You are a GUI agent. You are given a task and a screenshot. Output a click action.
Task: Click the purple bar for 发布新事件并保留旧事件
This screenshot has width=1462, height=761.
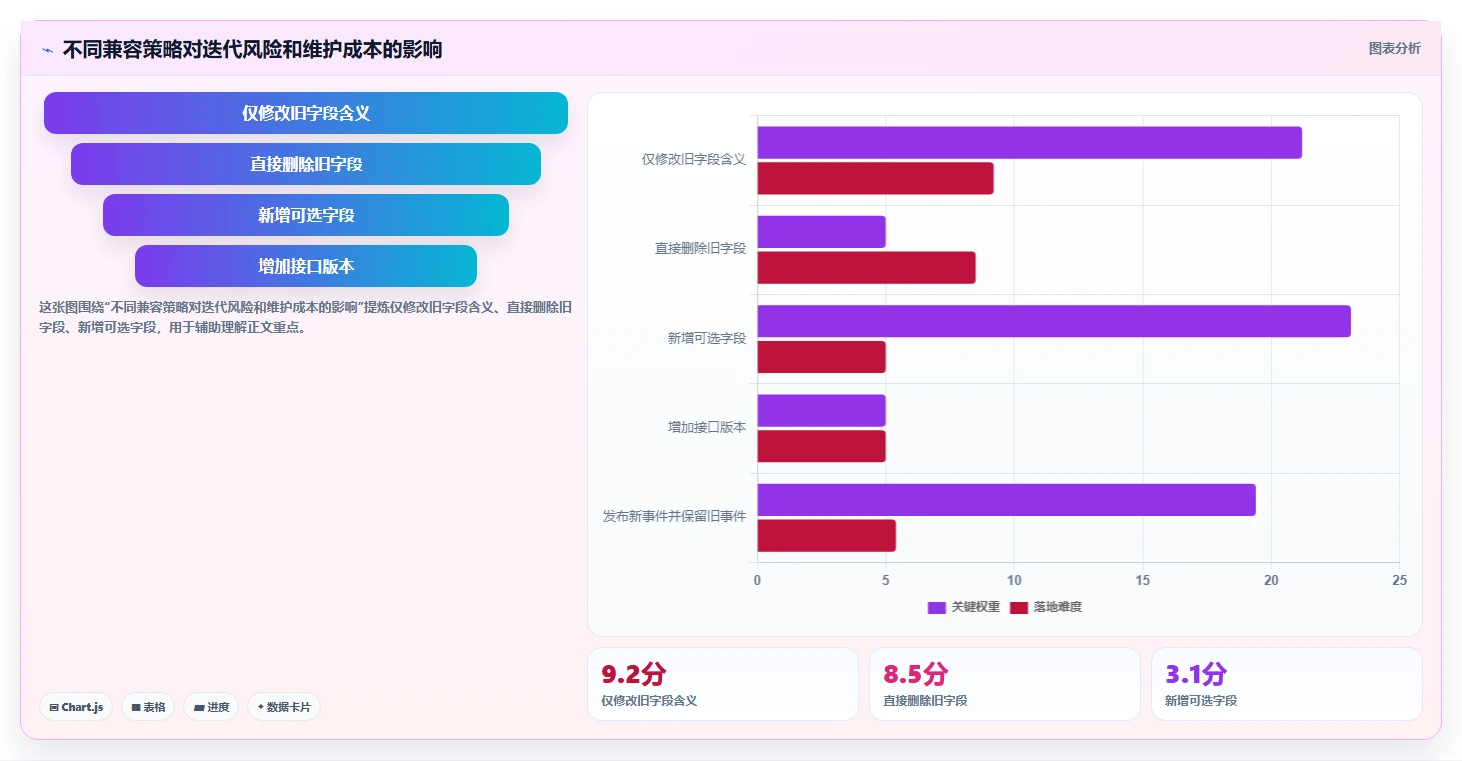coord(1006,500)
